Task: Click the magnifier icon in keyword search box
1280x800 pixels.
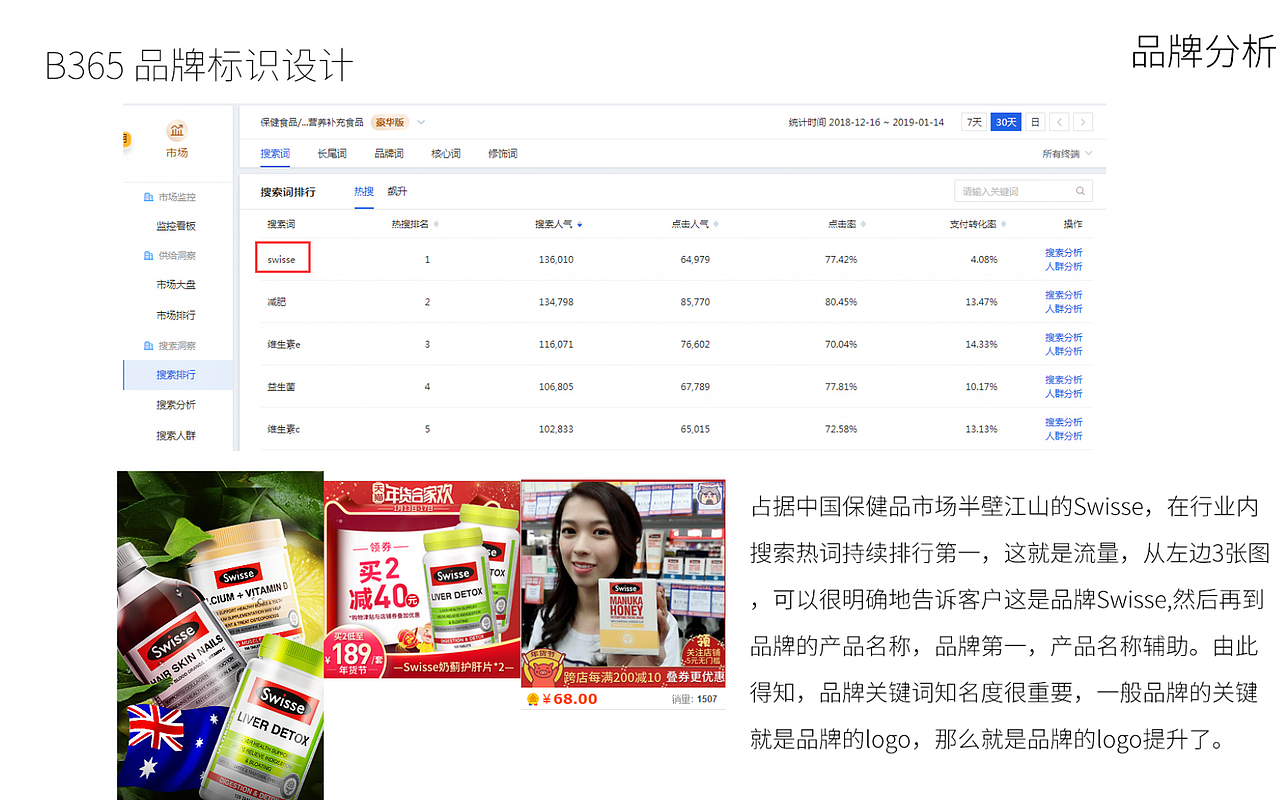Action: coord(1080,191)
